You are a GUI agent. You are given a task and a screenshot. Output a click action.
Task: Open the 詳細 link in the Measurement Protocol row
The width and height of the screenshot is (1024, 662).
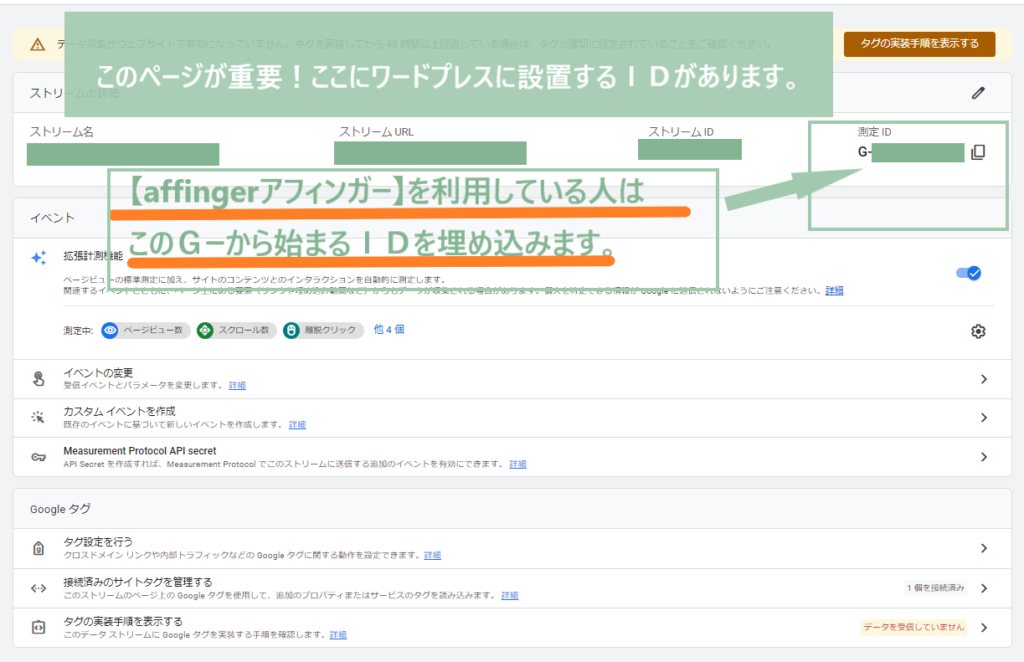[x=518, y=464]
